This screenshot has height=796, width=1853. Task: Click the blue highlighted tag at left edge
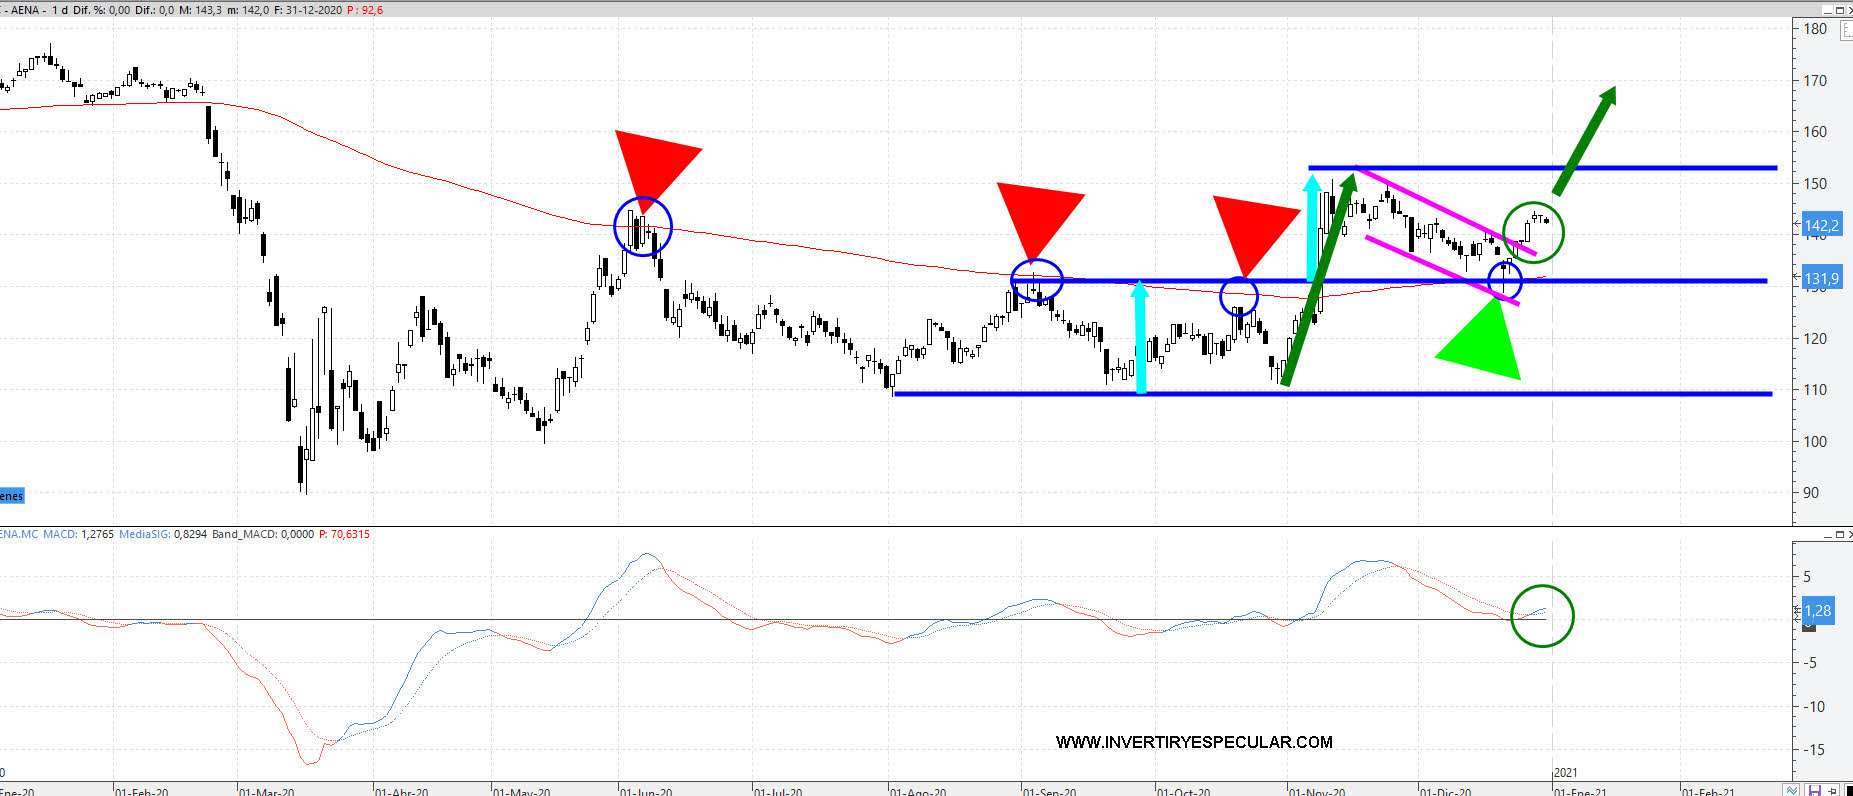tap(11, 496)
